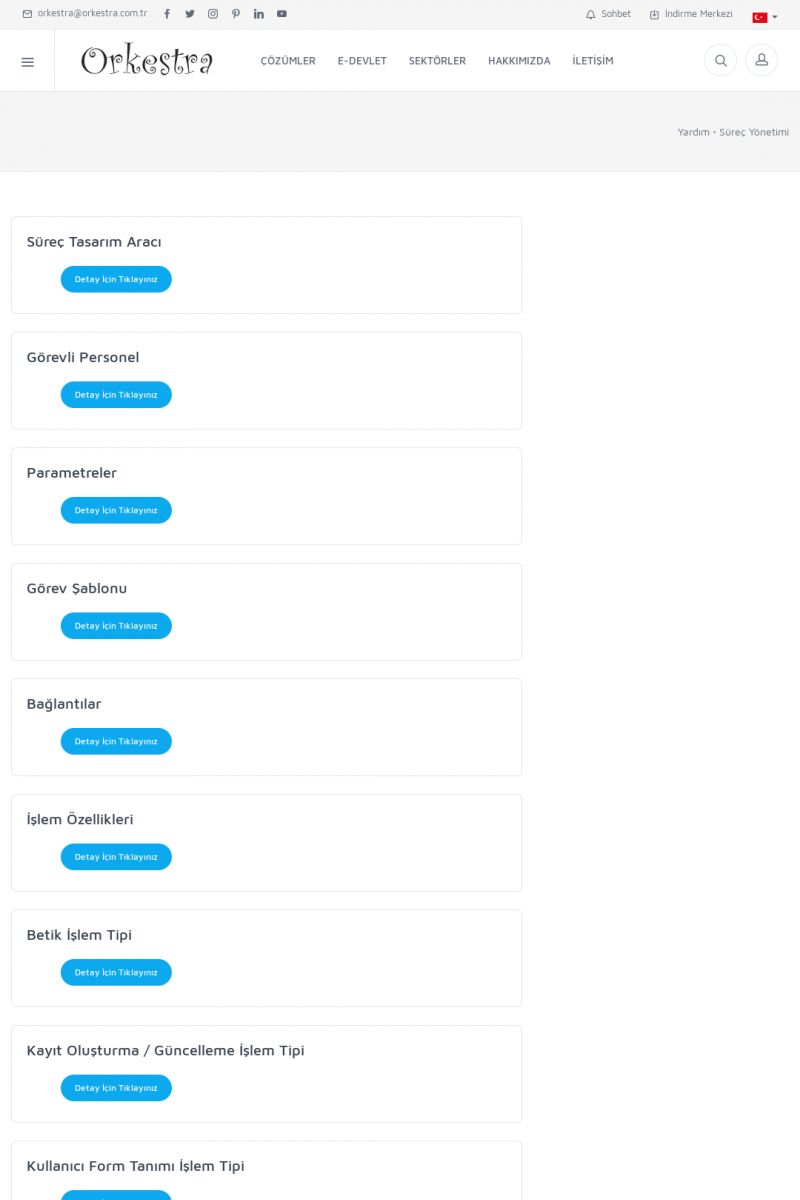Click the Facebook icon in top bar
800x1200 pixels.
(x=167, y=14)
